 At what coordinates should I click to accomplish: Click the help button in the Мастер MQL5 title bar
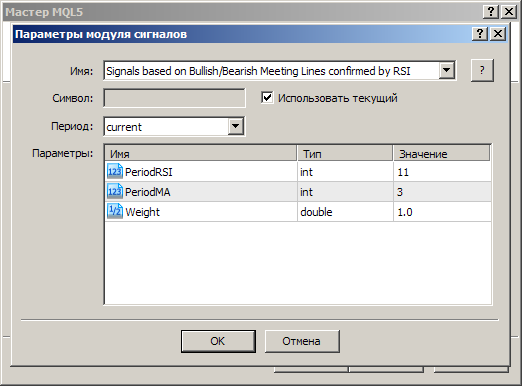pos(491,12)
